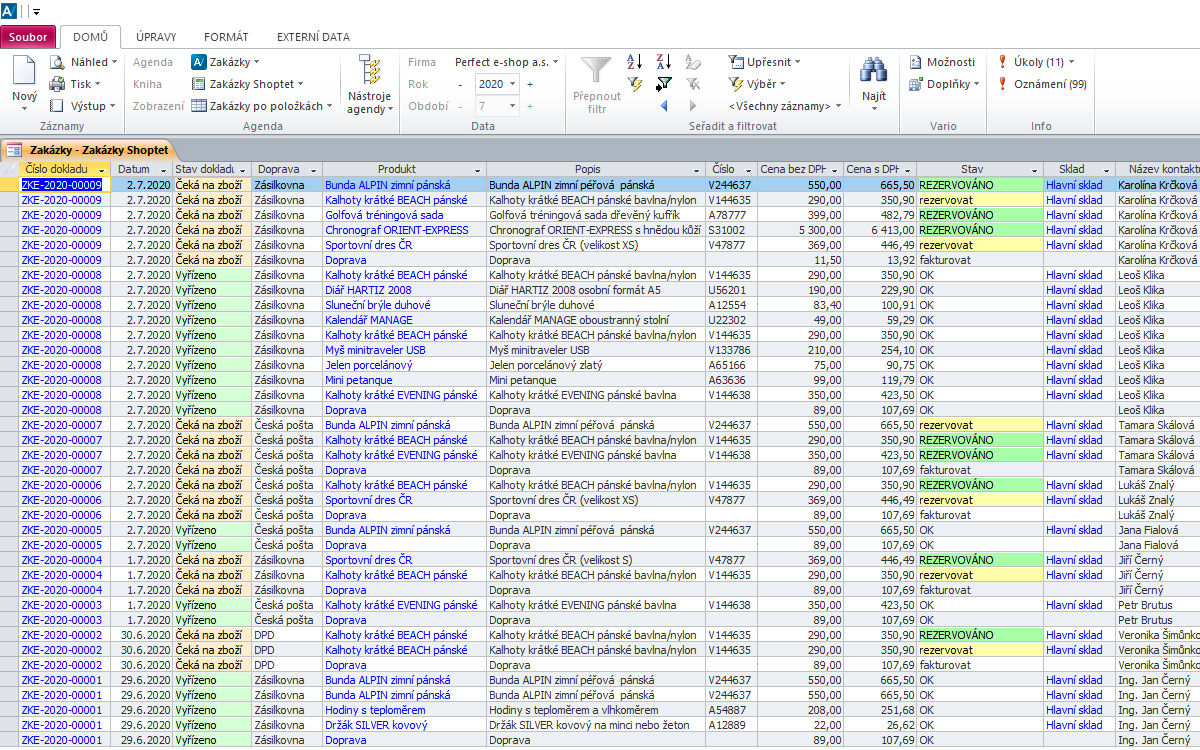Open the Firma Perfect e-shop a.s. dropdown
The width and height of the screenshot is (1200, 750).
click(x=506, y=62)
